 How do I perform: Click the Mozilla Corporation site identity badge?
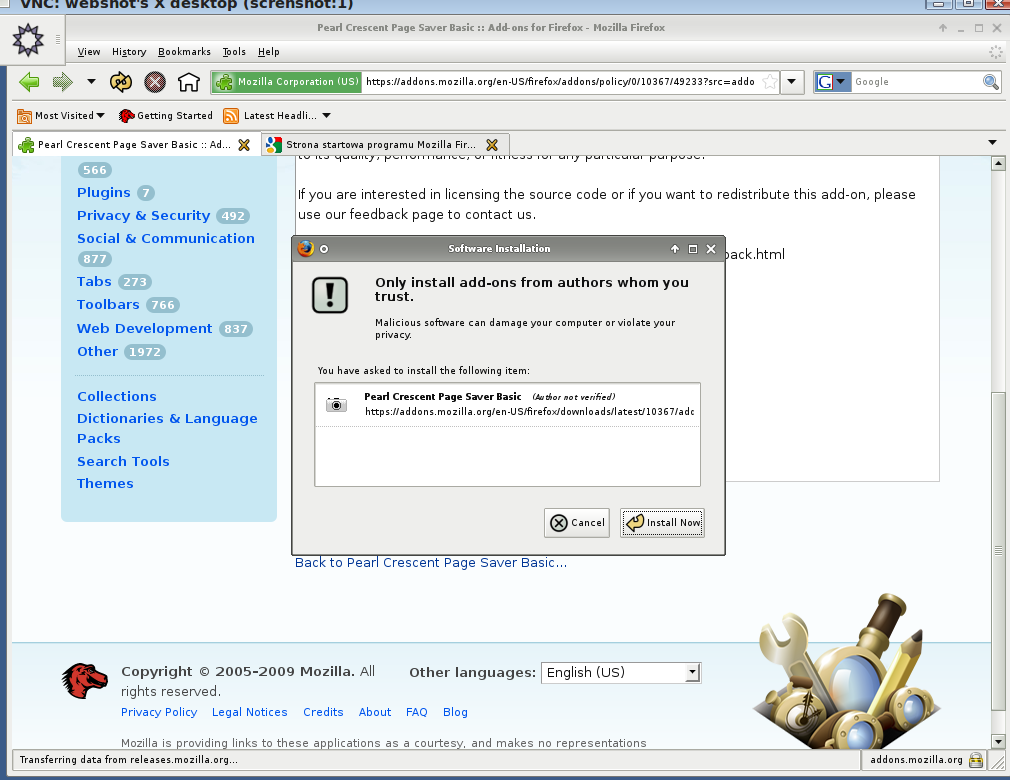coord(287,82)
